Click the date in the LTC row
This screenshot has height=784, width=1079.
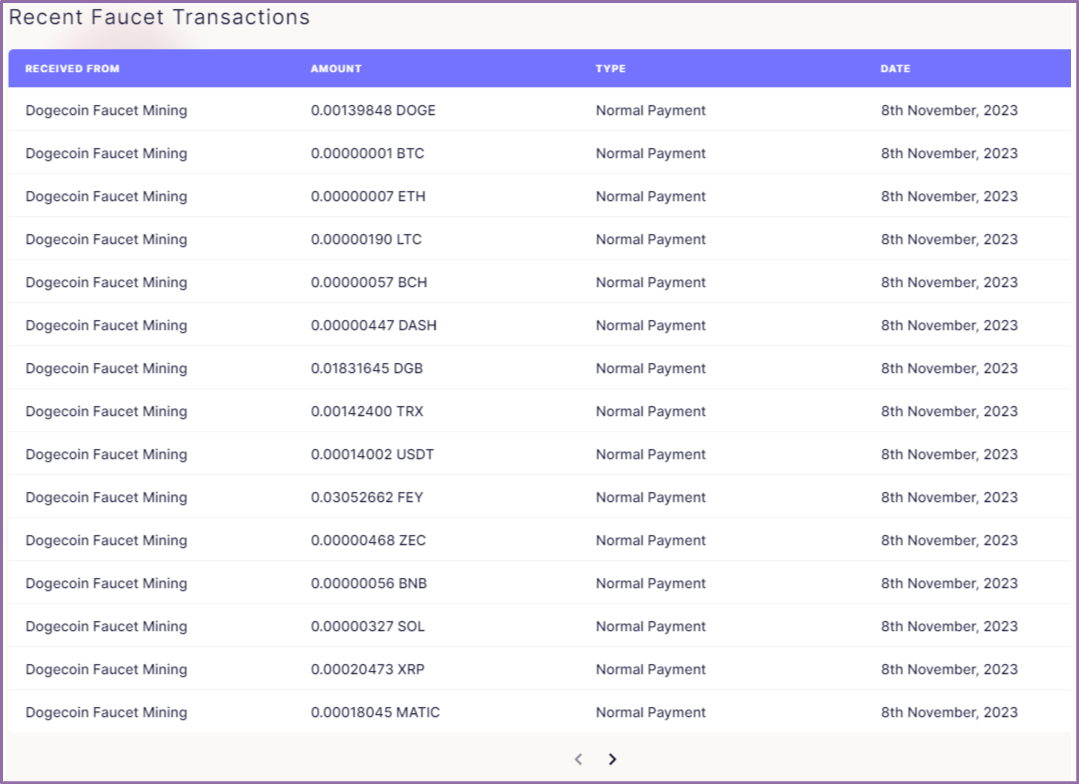tap(949, 240)
